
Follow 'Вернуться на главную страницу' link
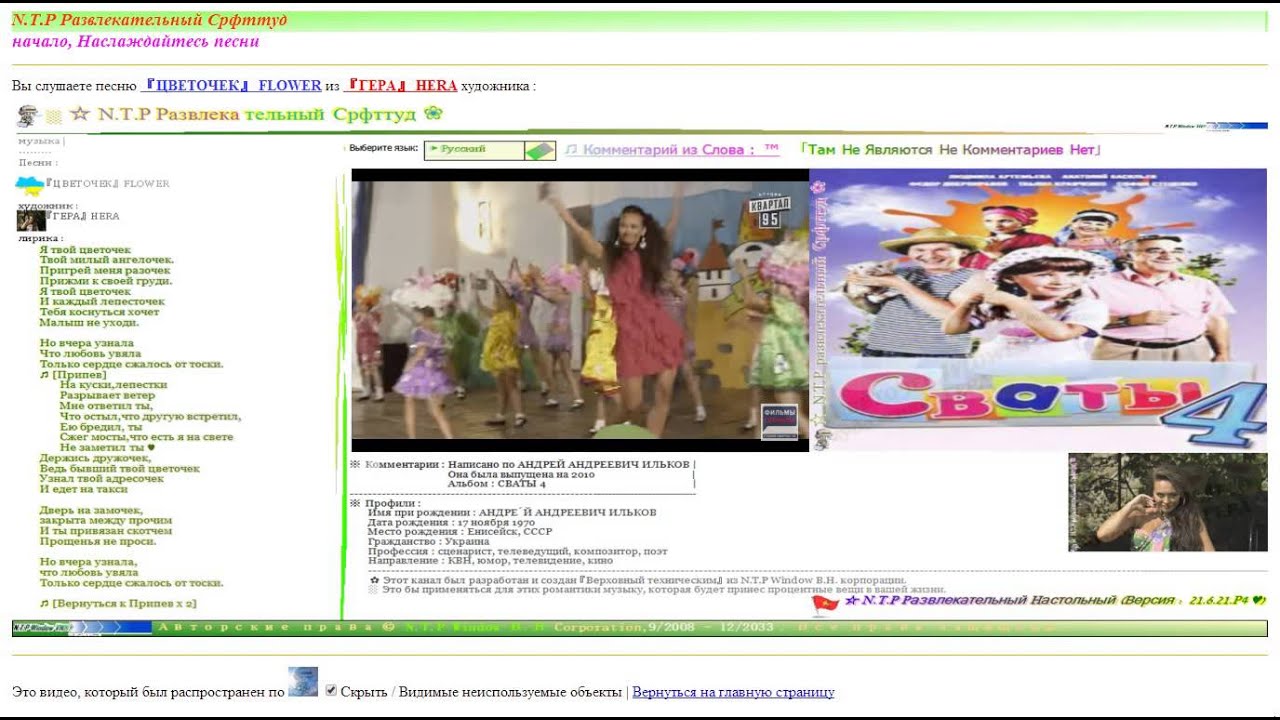click(x=733, y=692)
